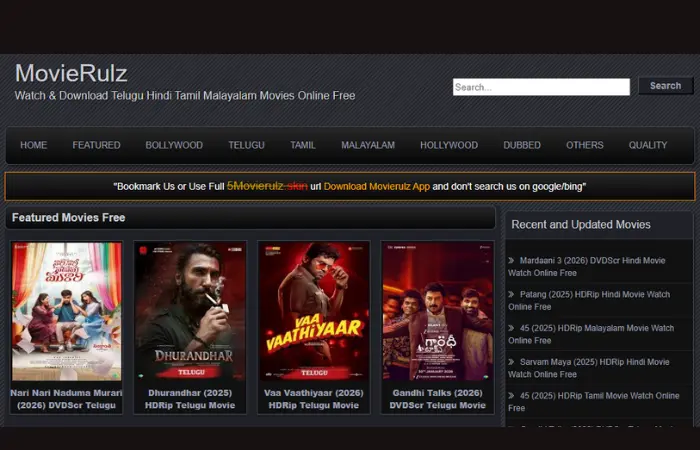Click the arrow icon beside Patang (2025)

512,295
